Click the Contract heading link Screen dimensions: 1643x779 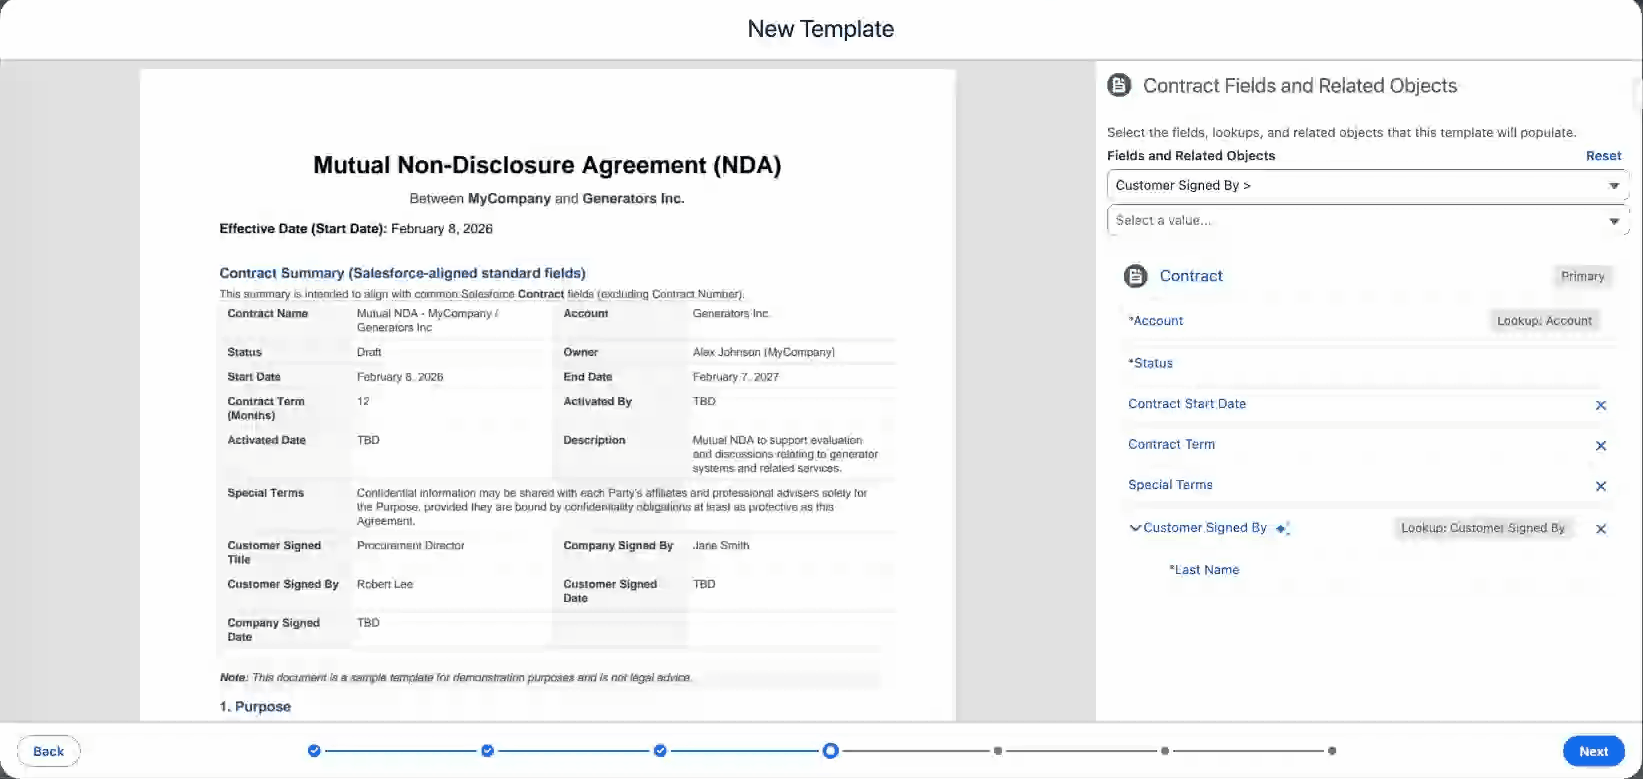(1191, 276)
